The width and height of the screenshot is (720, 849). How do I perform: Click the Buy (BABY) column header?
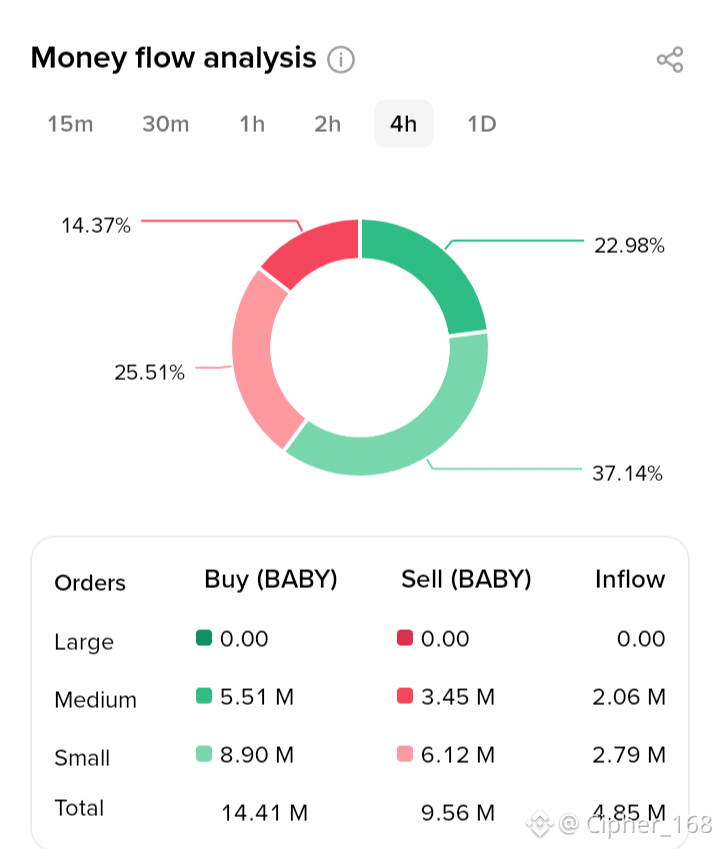[271, 579]
